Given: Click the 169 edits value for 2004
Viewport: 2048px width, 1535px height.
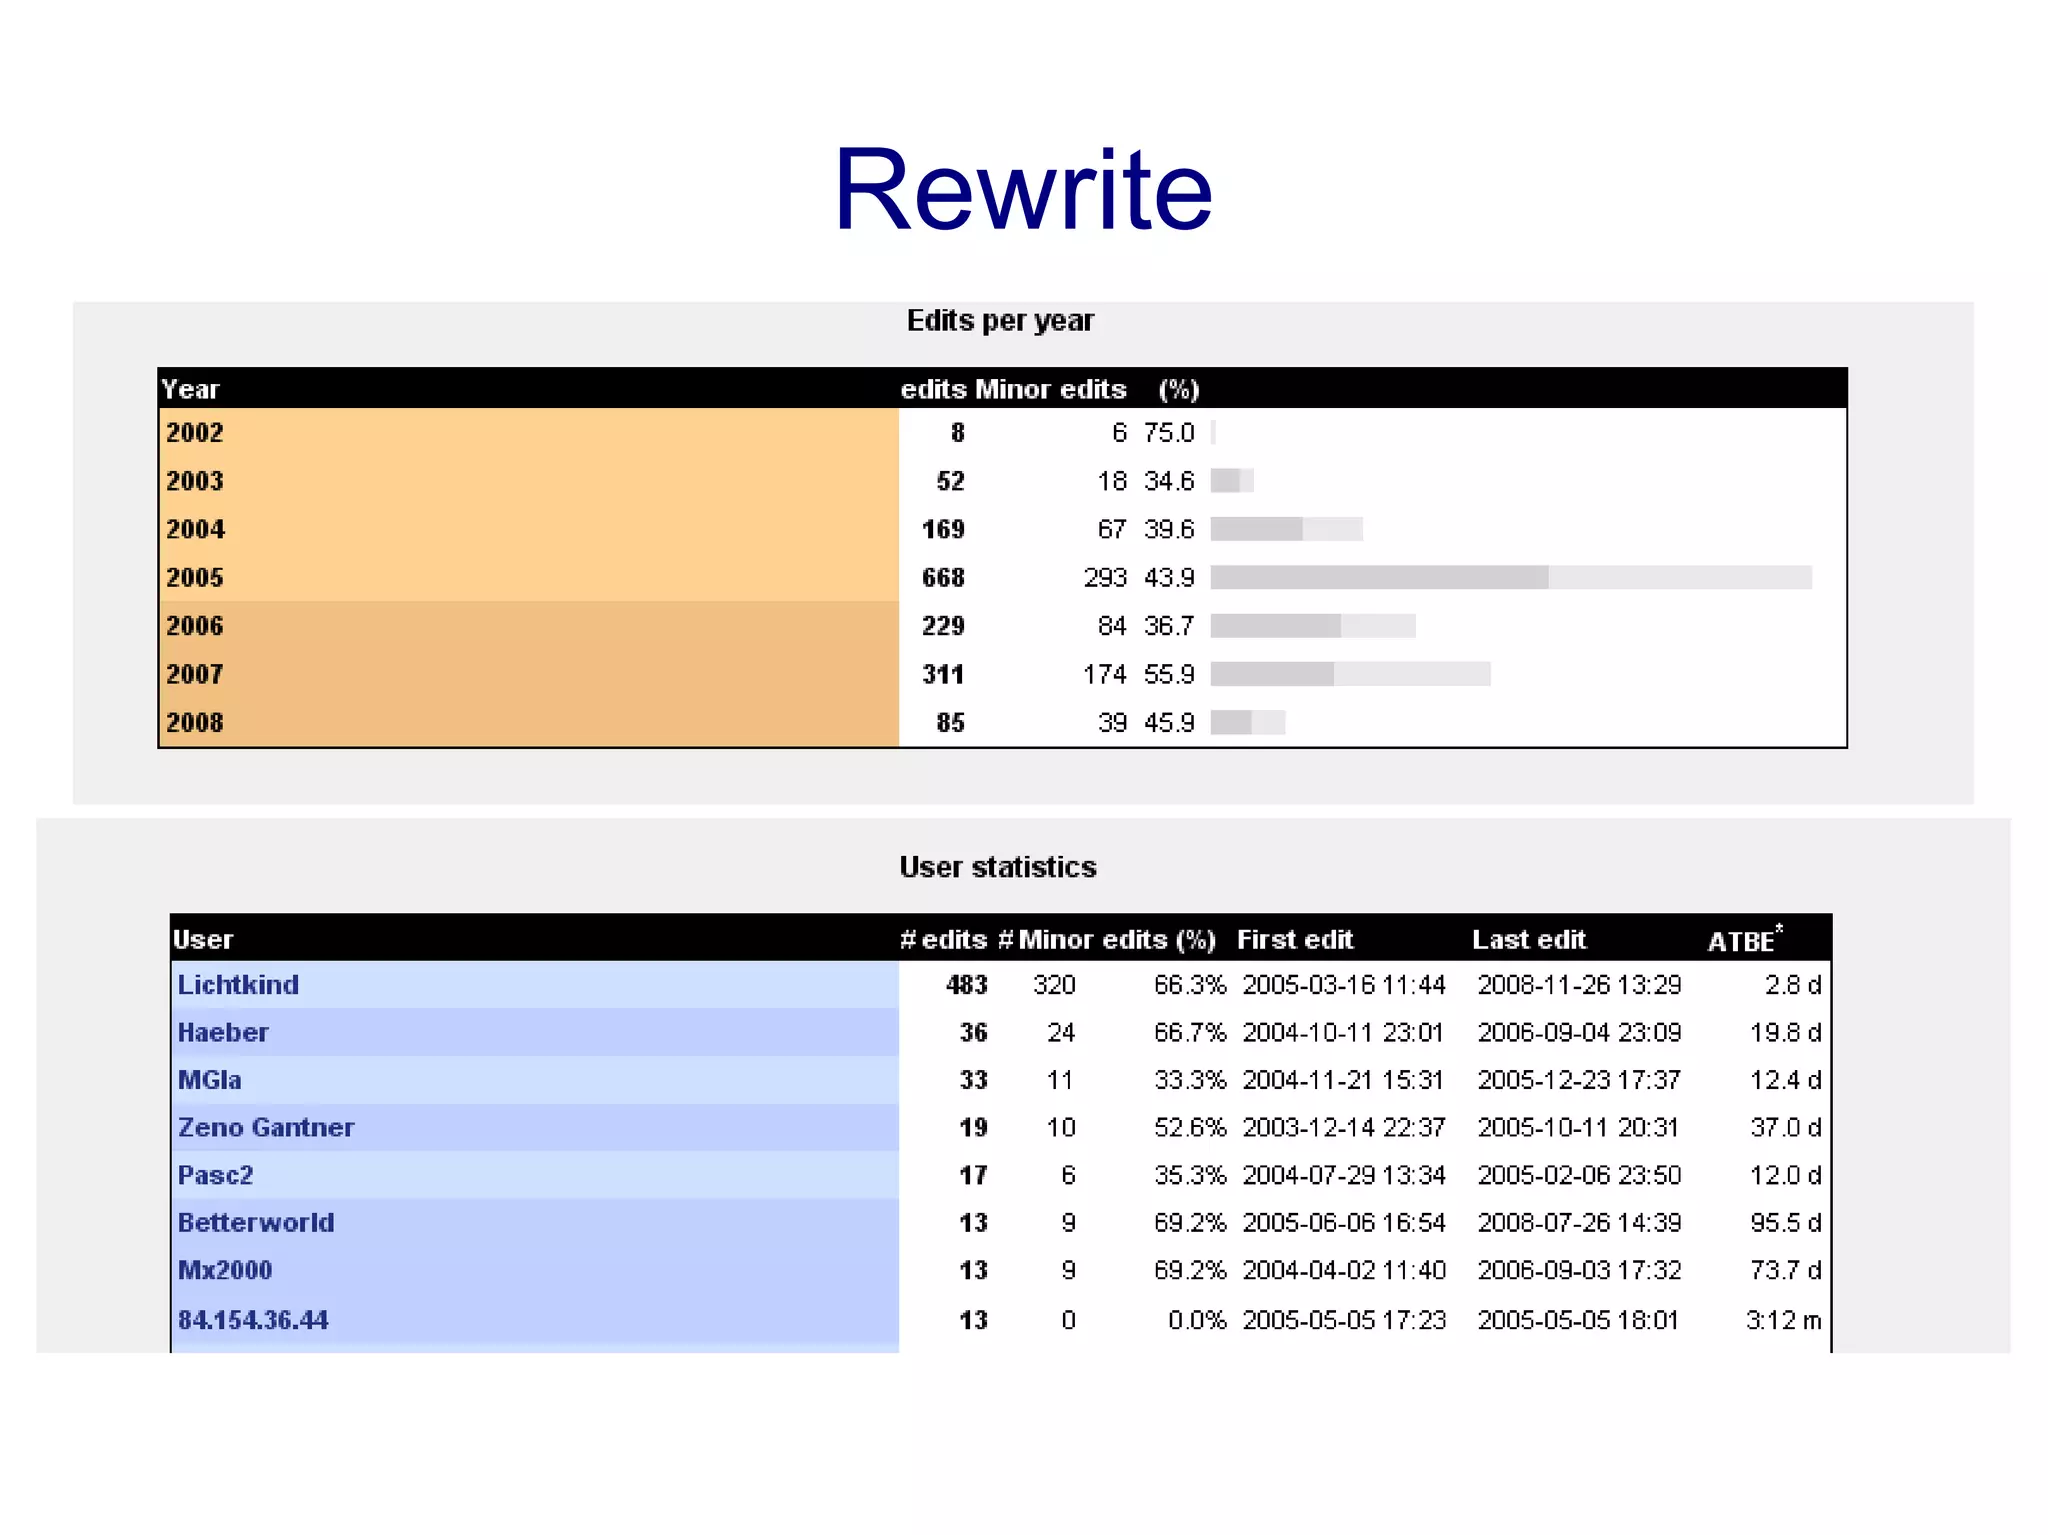Looking at the screenshot, I should coord(943,529).
